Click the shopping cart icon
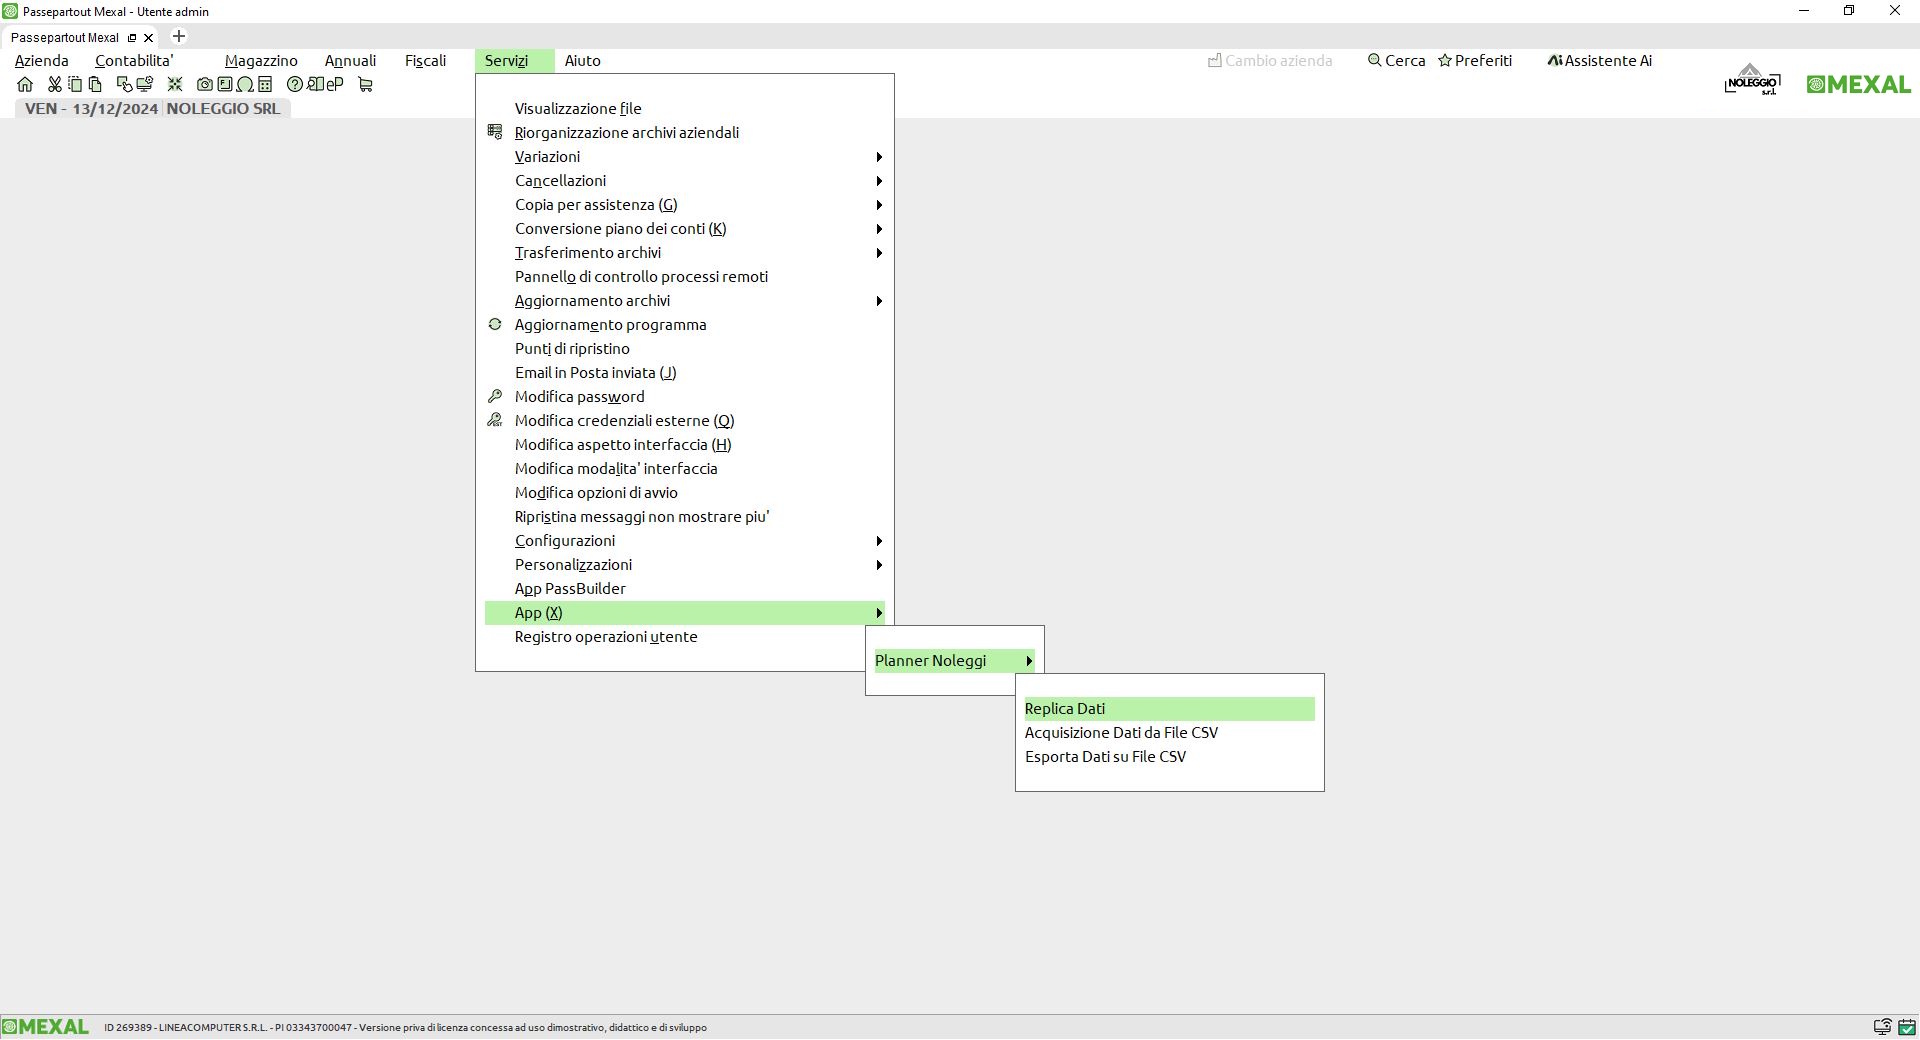The image size is (1920, 1040). click(x=365, y=85)
